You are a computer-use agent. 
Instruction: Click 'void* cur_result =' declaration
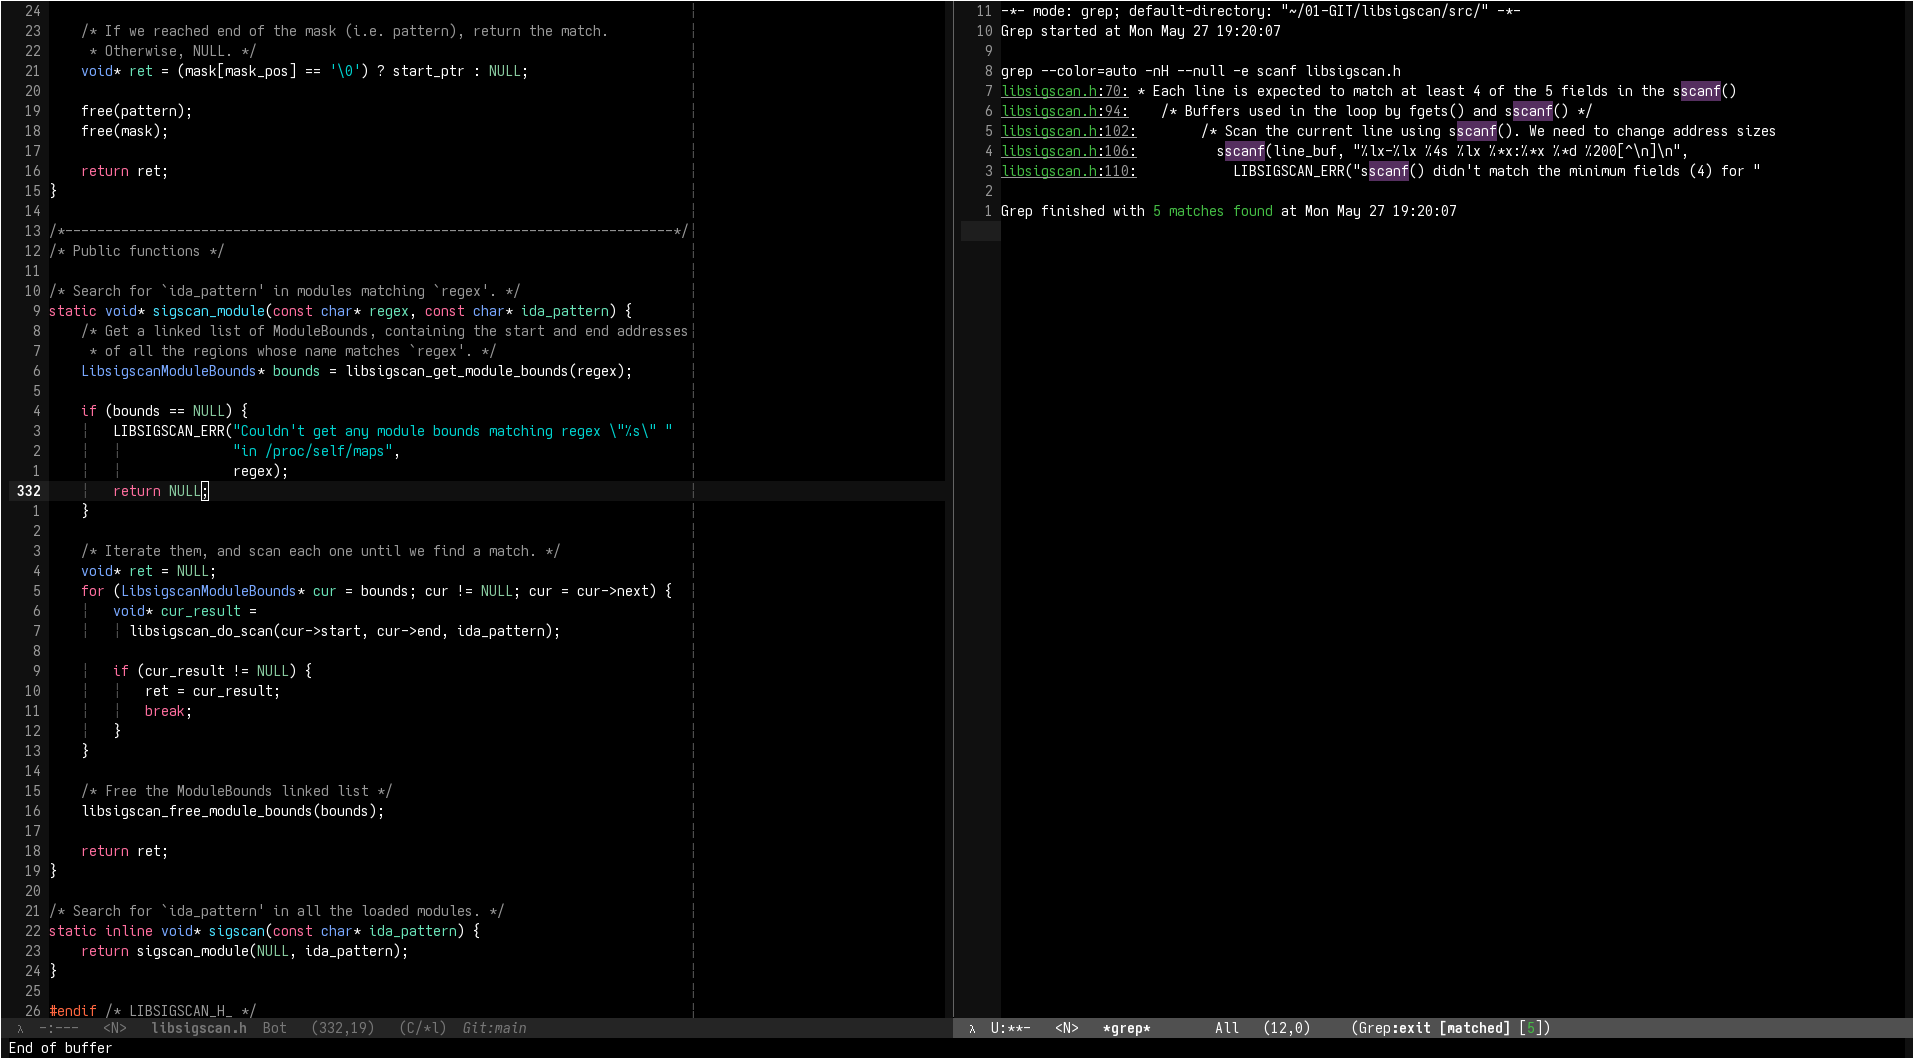185,611
